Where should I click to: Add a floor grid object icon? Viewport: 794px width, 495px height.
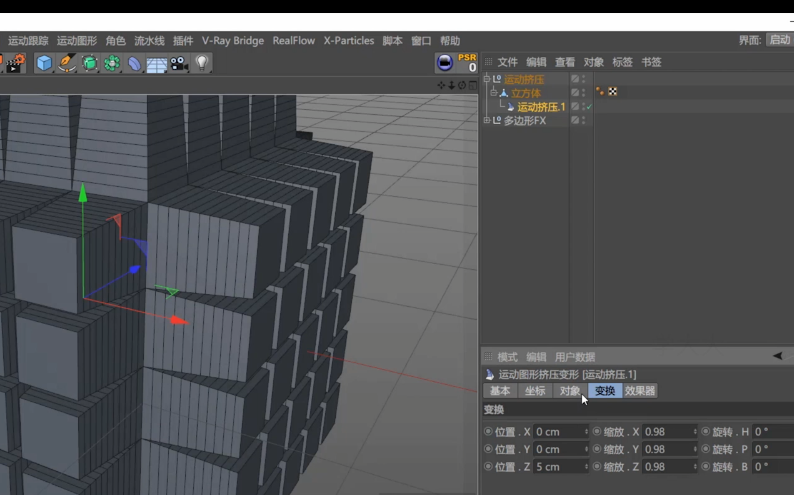pyautogui.click(x=156, y=64)
